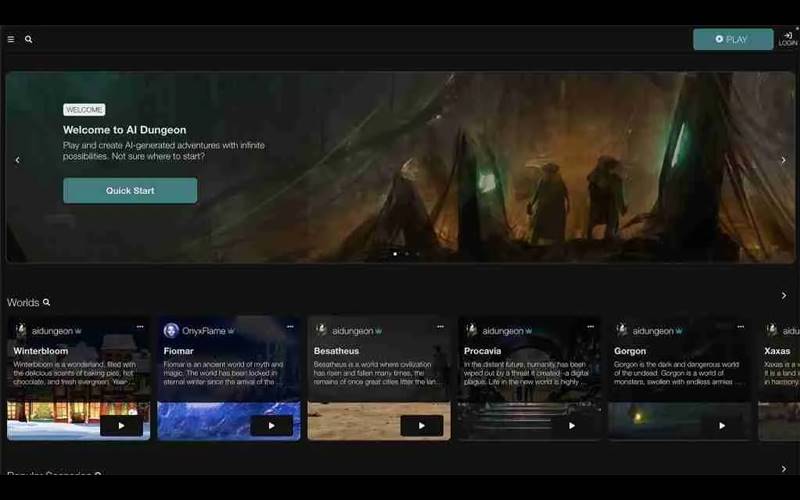This screenshot has height=500, width=800.
Task: Play the Besatheus world
Action: pos(421,425)
